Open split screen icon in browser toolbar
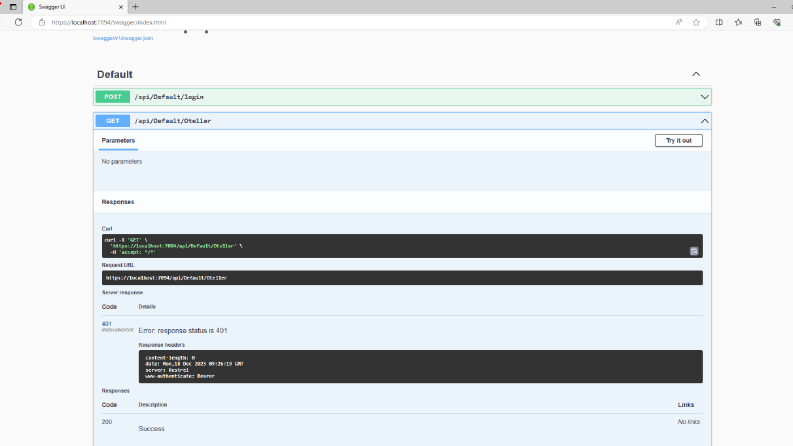The width and height of the screenshot is (793, 446). [719, 22]
